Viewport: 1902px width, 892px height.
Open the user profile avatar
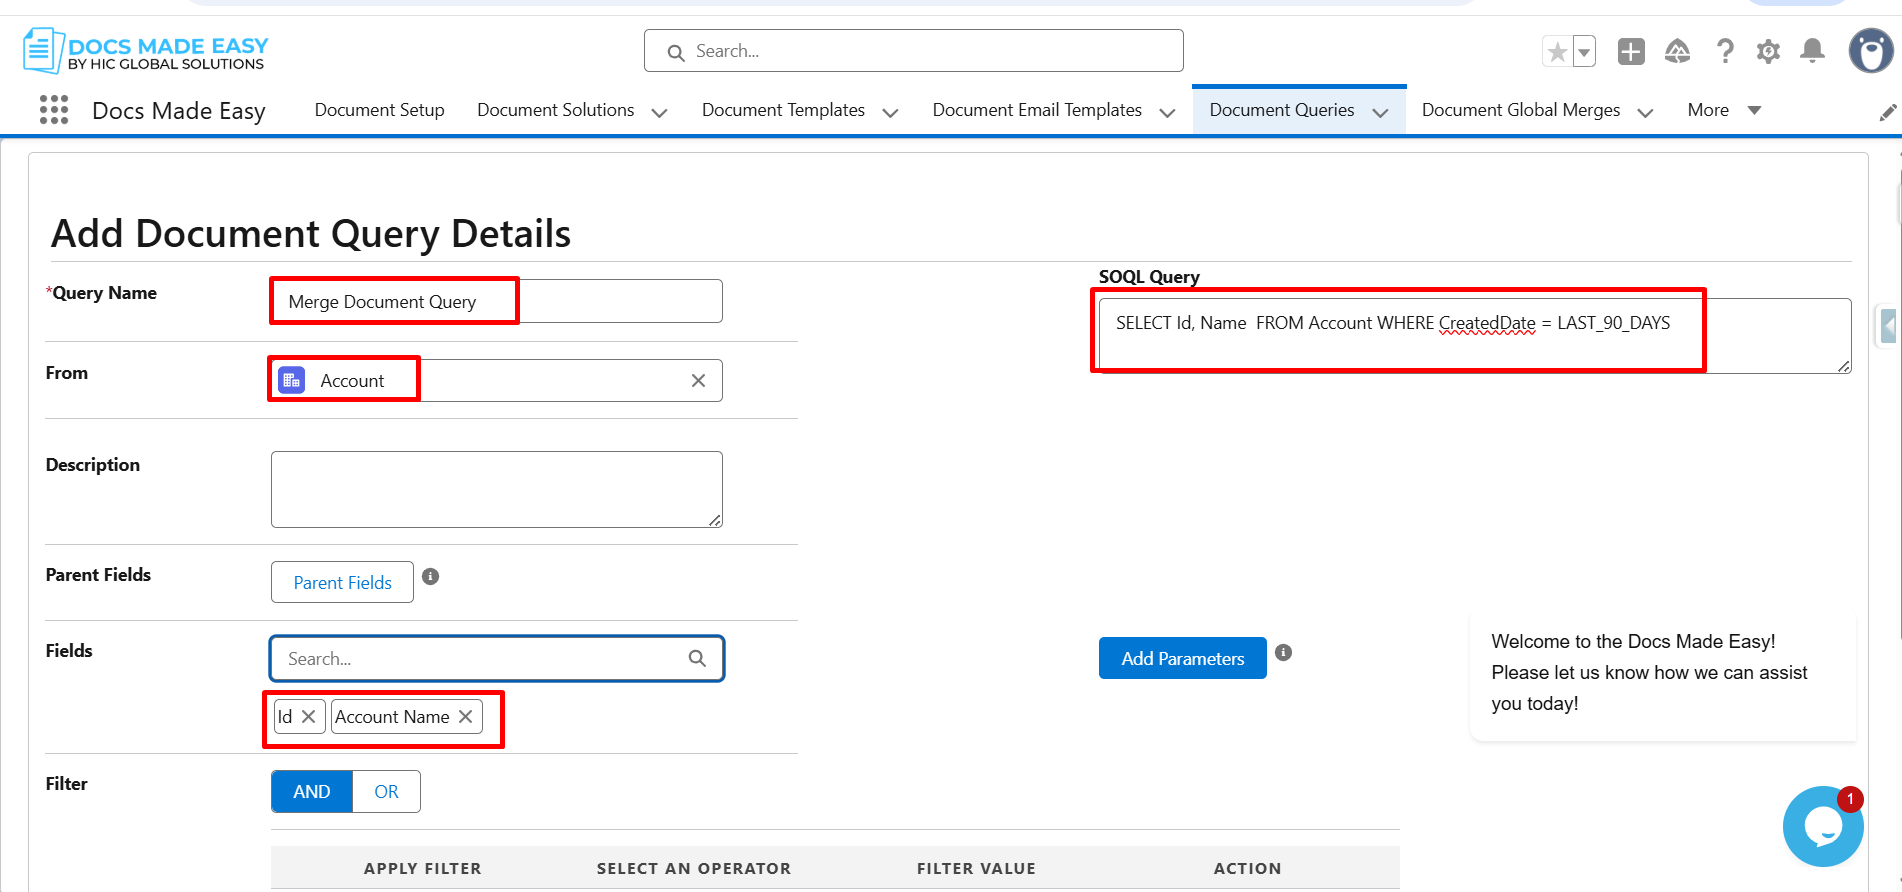coord(1869,51)
